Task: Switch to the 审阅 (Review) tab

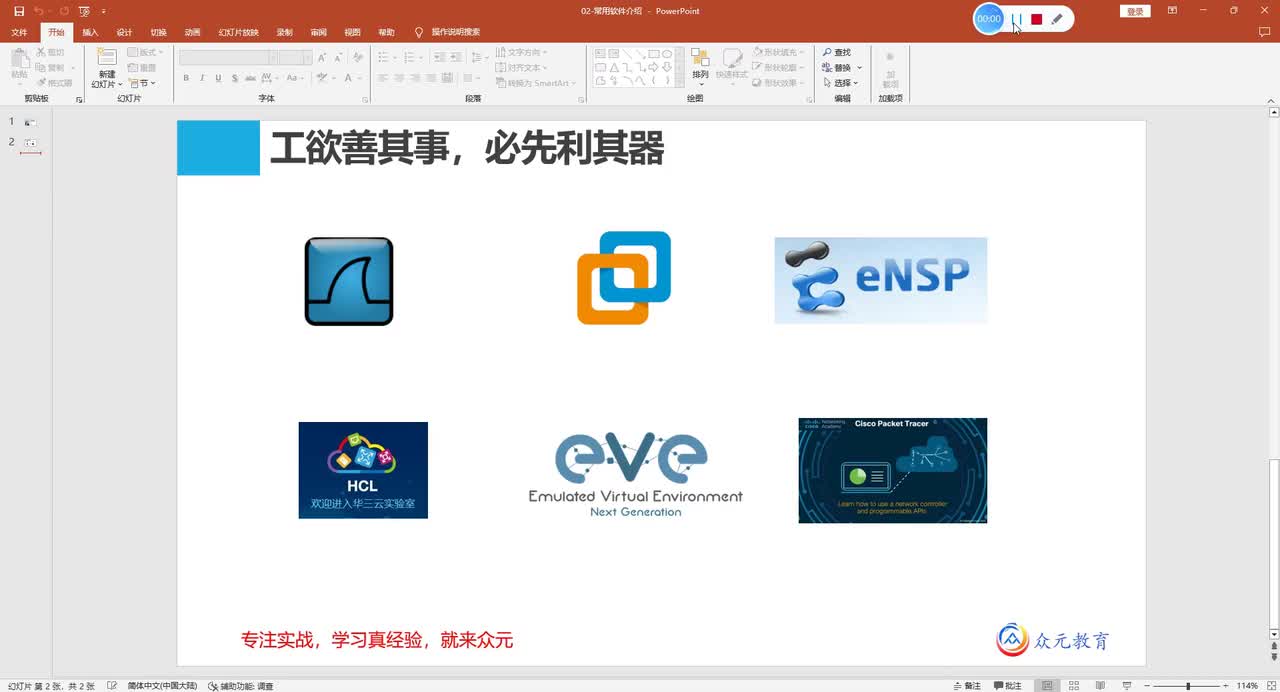Action: pos(318,32)
